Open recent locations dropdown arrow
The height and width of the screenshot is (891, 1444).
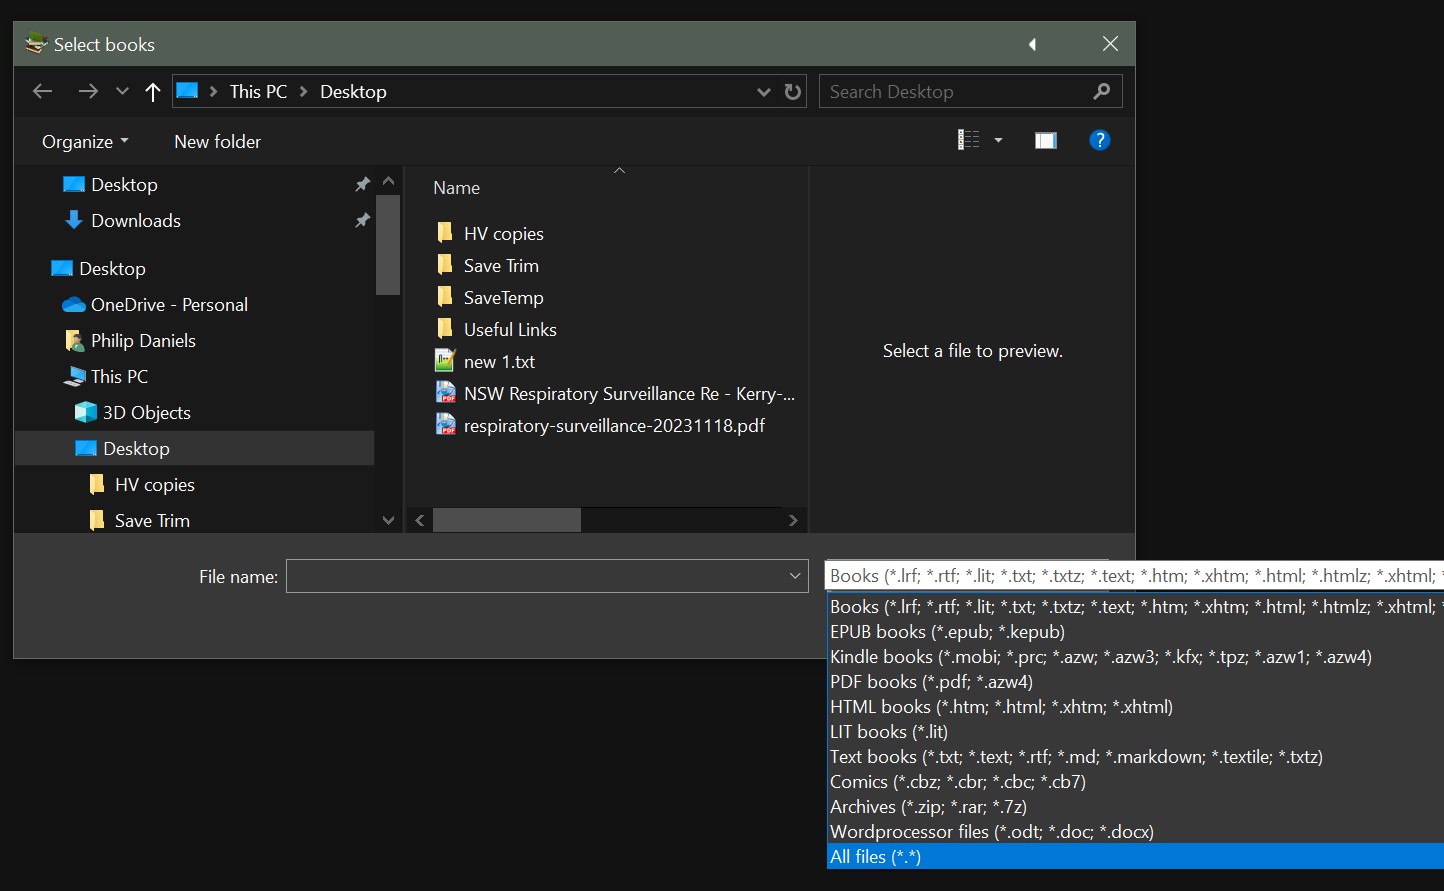pos(122,92)
